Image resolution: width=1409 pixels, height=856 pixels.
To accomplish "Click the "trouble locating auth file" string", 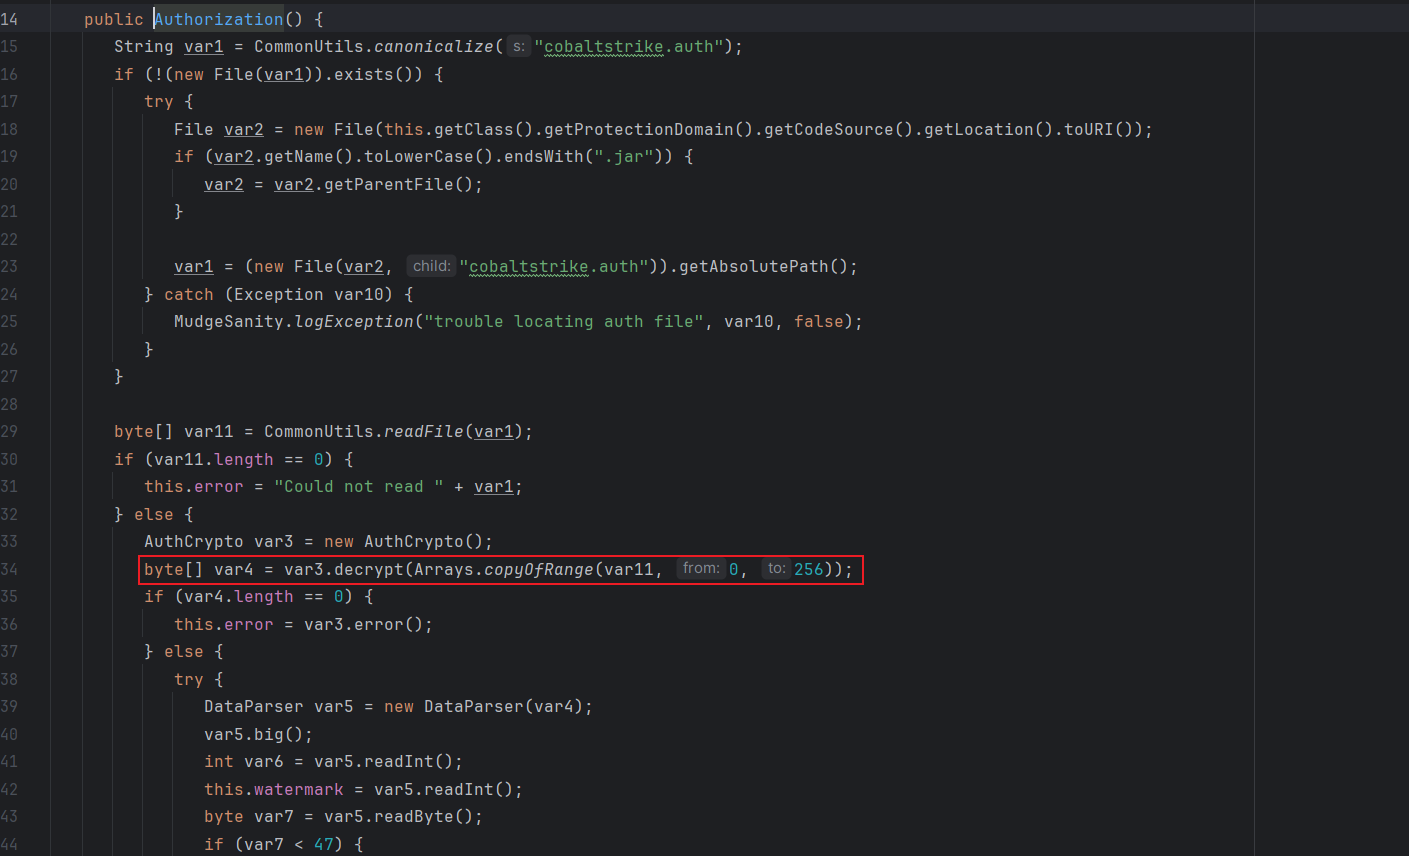I will pos(564,322).
